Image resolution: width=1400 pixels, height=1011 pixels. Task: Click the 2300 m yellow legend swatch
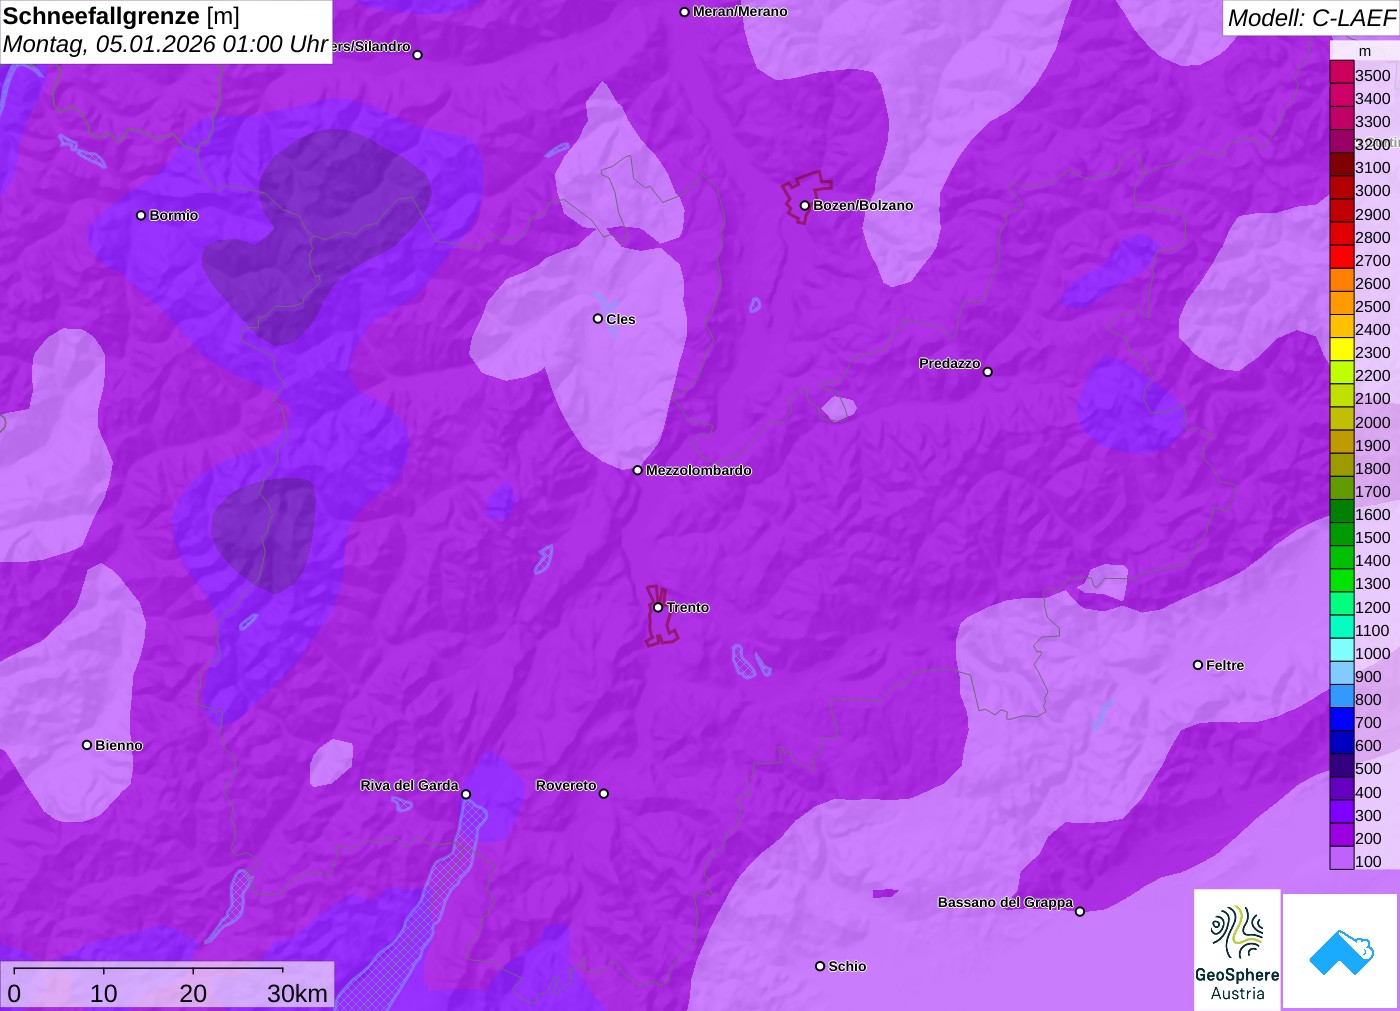click(x=1342, y=350)
